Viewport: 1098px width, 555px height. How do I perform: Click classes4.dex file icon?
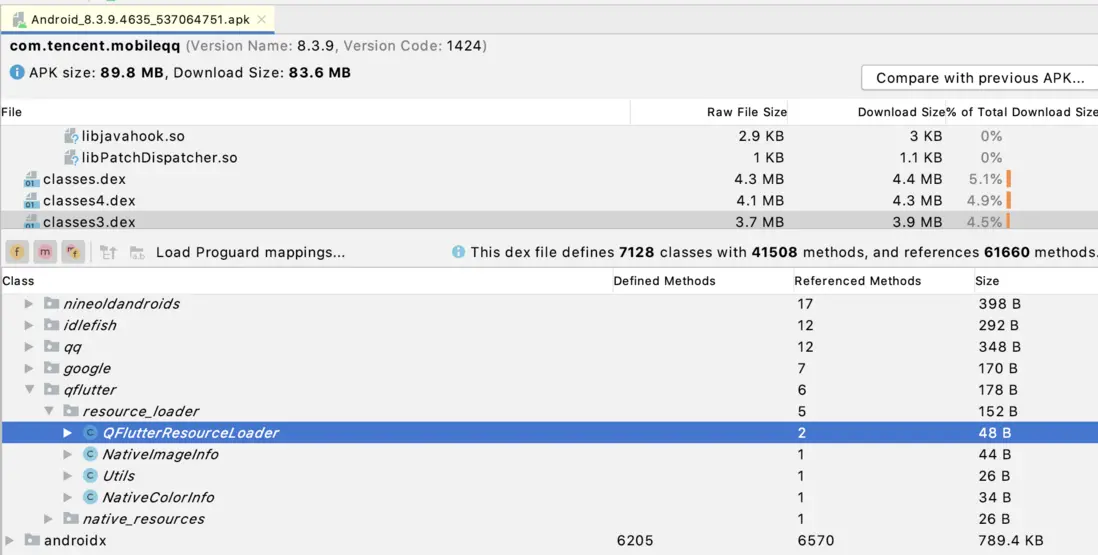pyautogui.click(x=31, y=201)
